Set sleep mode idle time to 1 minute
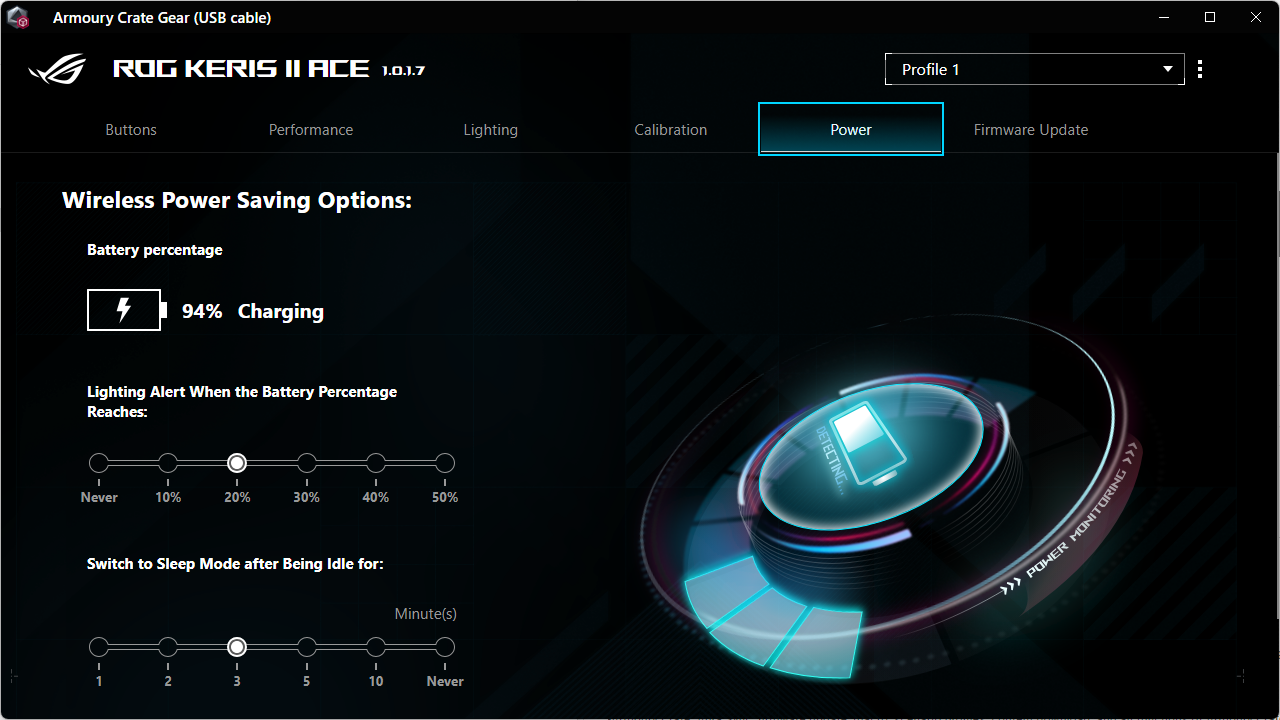 99,647
